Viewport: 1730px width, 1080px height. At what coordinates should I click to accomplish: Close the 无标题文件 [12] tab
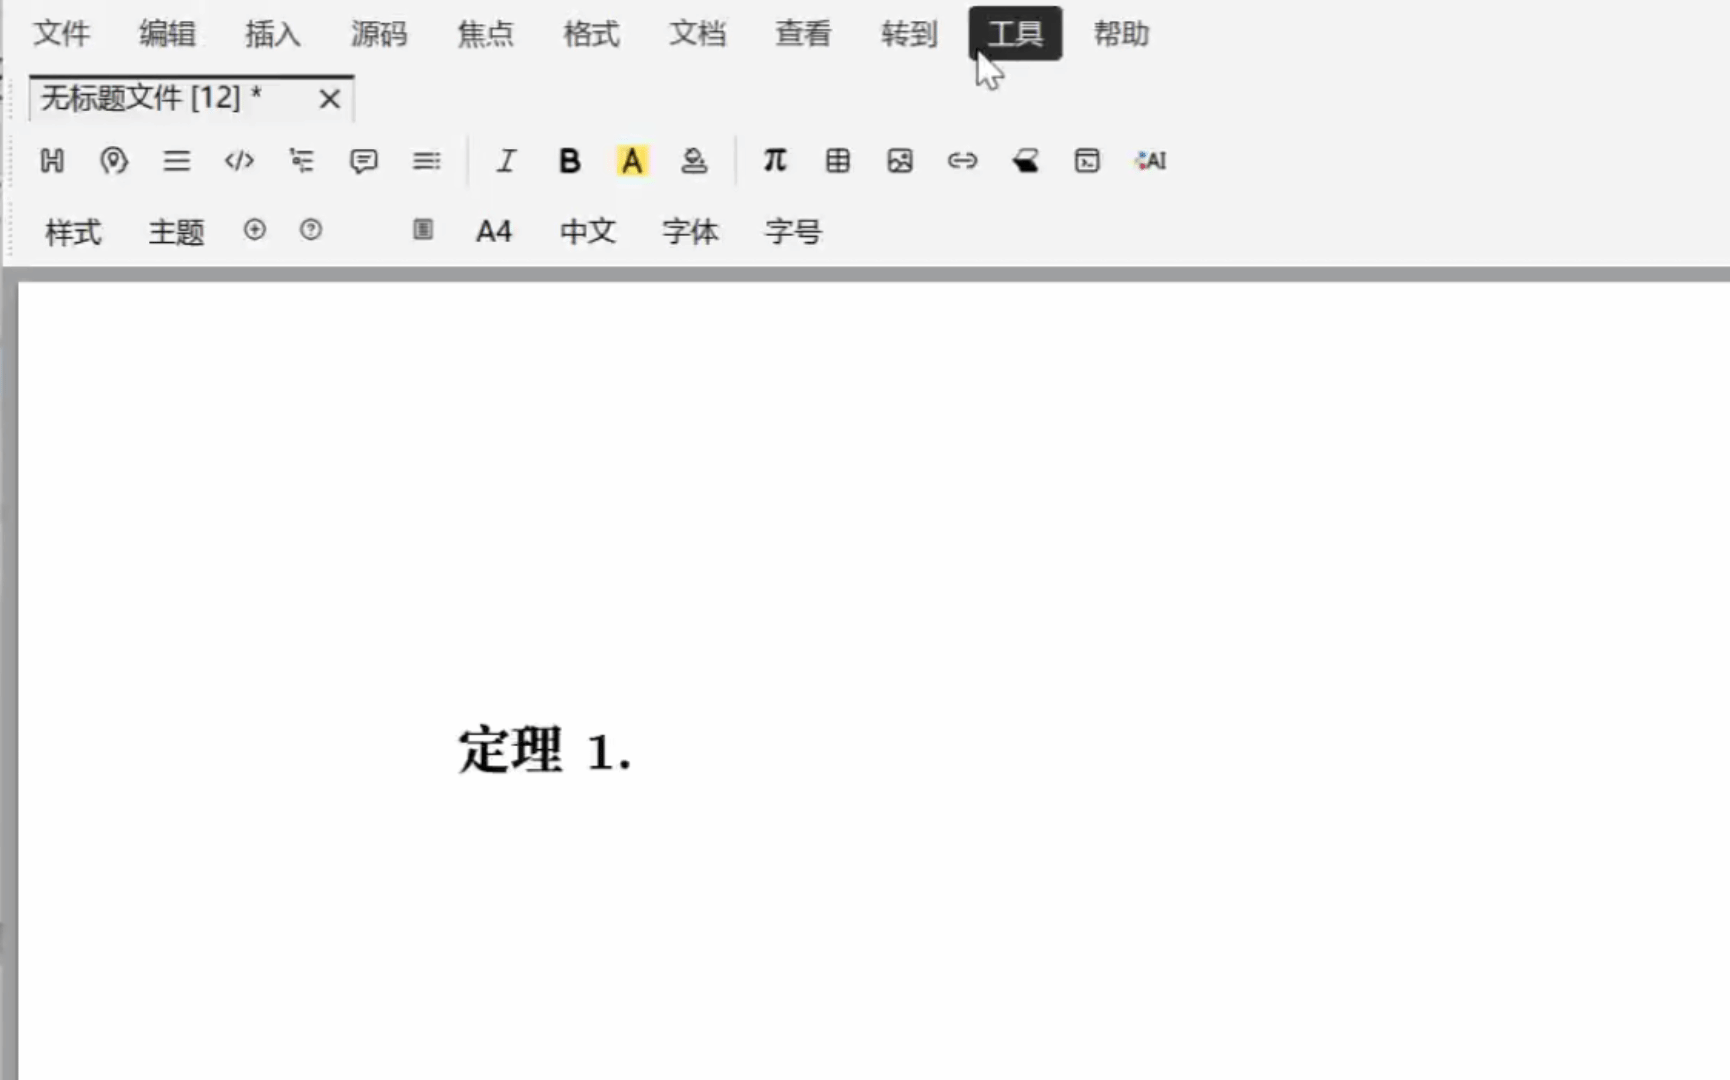tap(329, 99)
